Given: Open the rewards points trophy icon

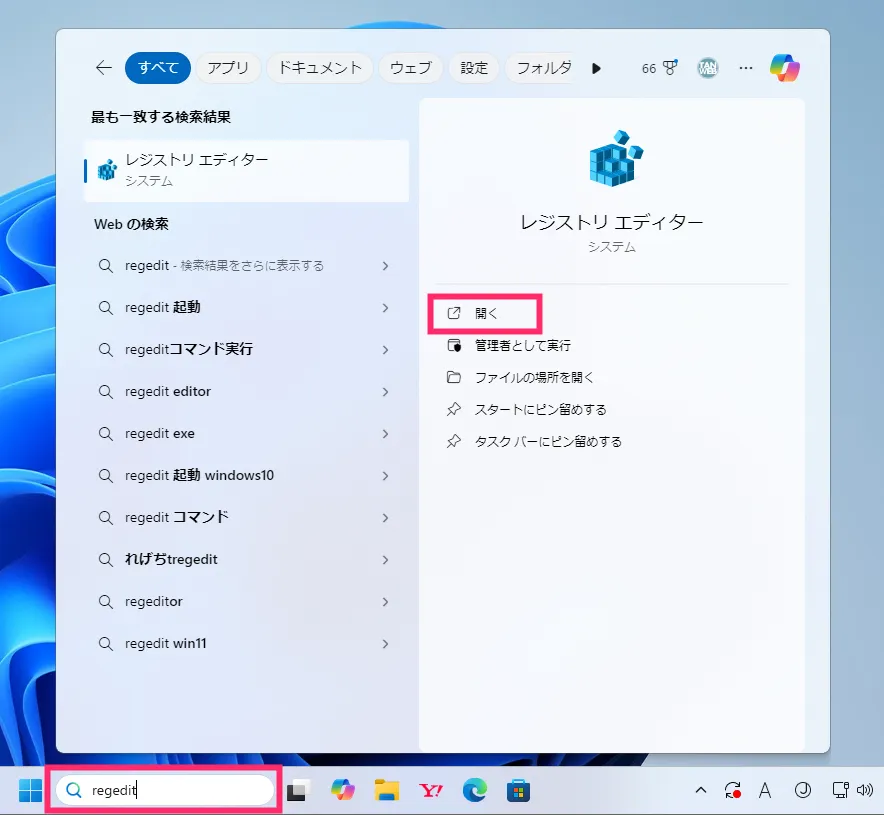Looking at the screenshot, I should click(x=670, y=68).
